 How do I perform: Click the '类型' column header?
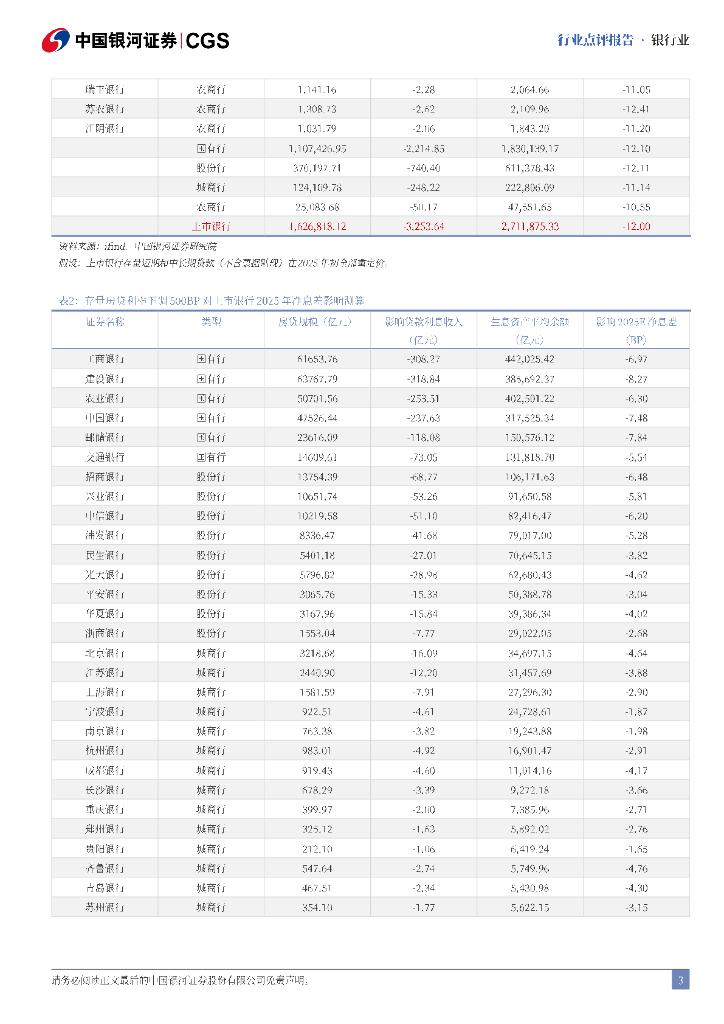click(211, 321)
